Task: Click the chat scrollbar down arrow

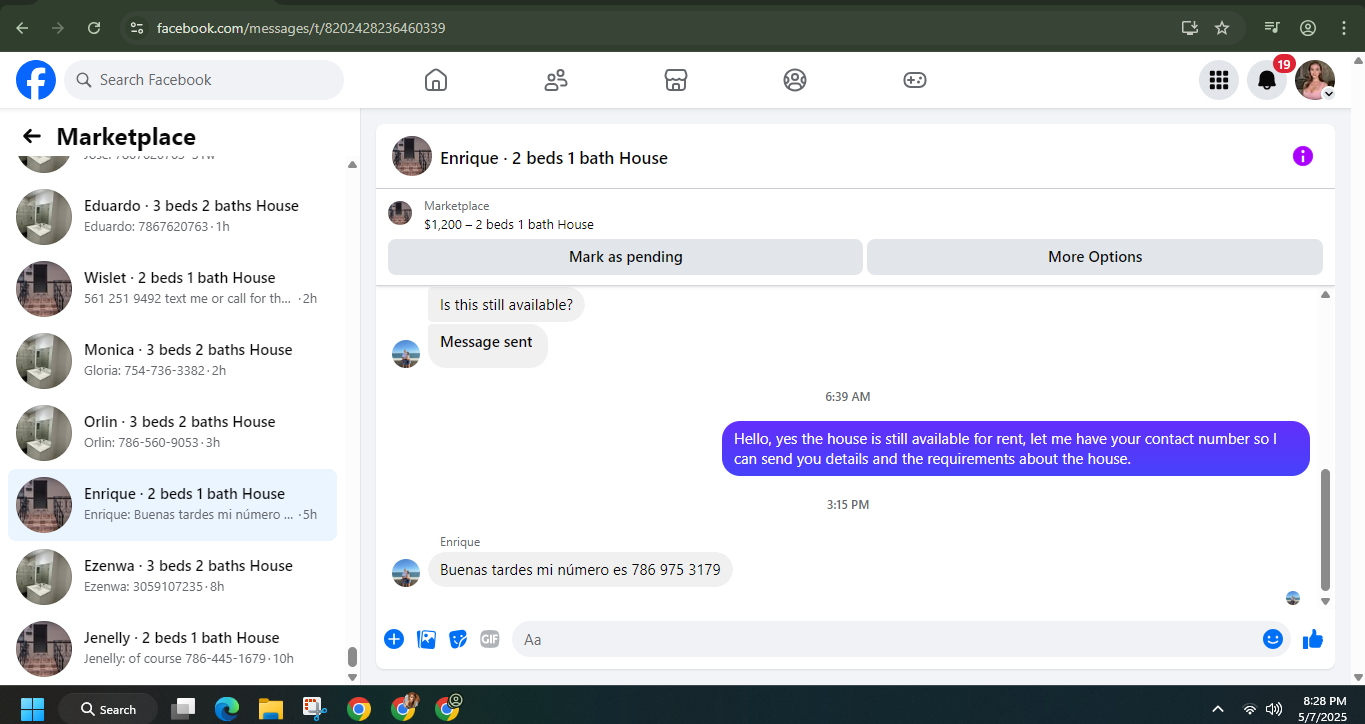Action: coord(1326,601)
